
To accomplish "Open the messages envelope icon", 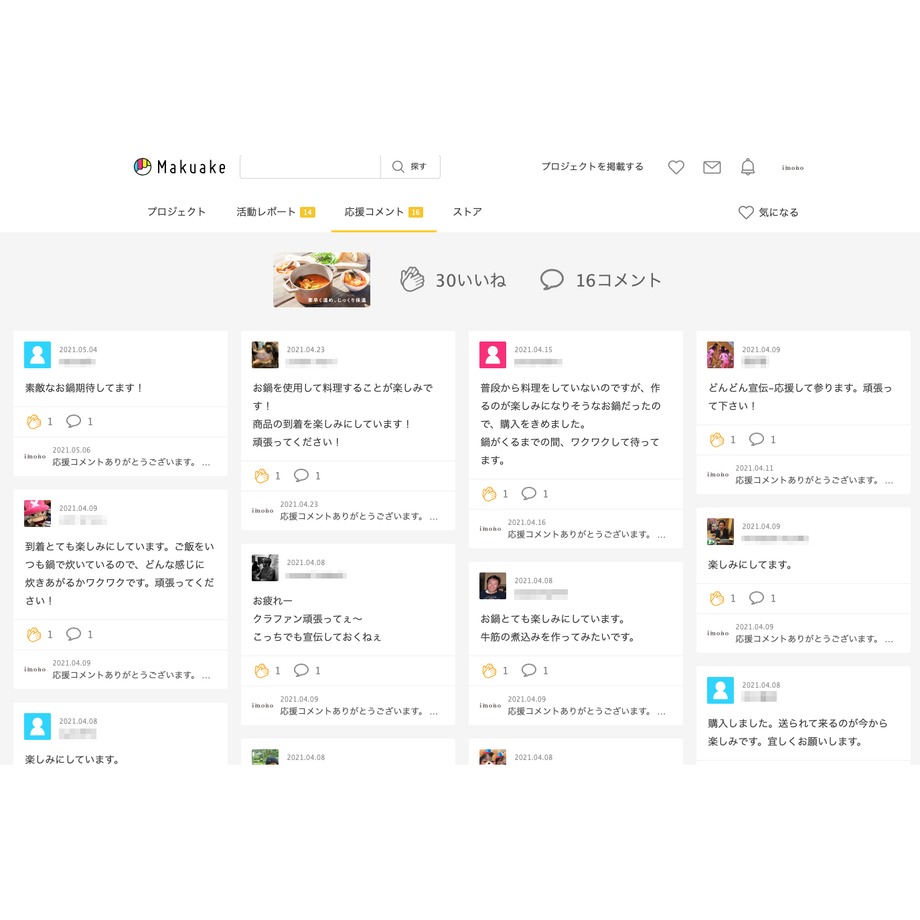I will pos(712,167).
